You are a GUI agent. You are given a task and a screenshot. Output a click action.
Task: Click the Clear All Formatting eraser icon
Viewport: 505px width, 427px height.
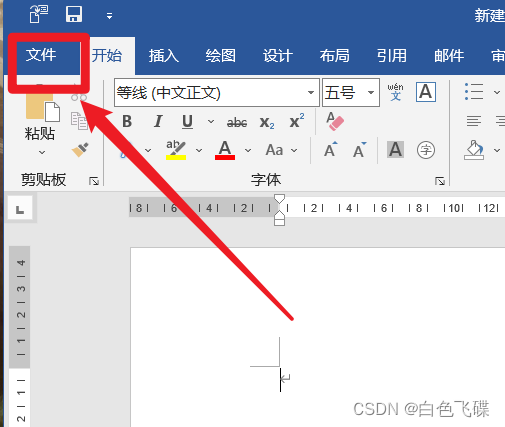(335, 121)
